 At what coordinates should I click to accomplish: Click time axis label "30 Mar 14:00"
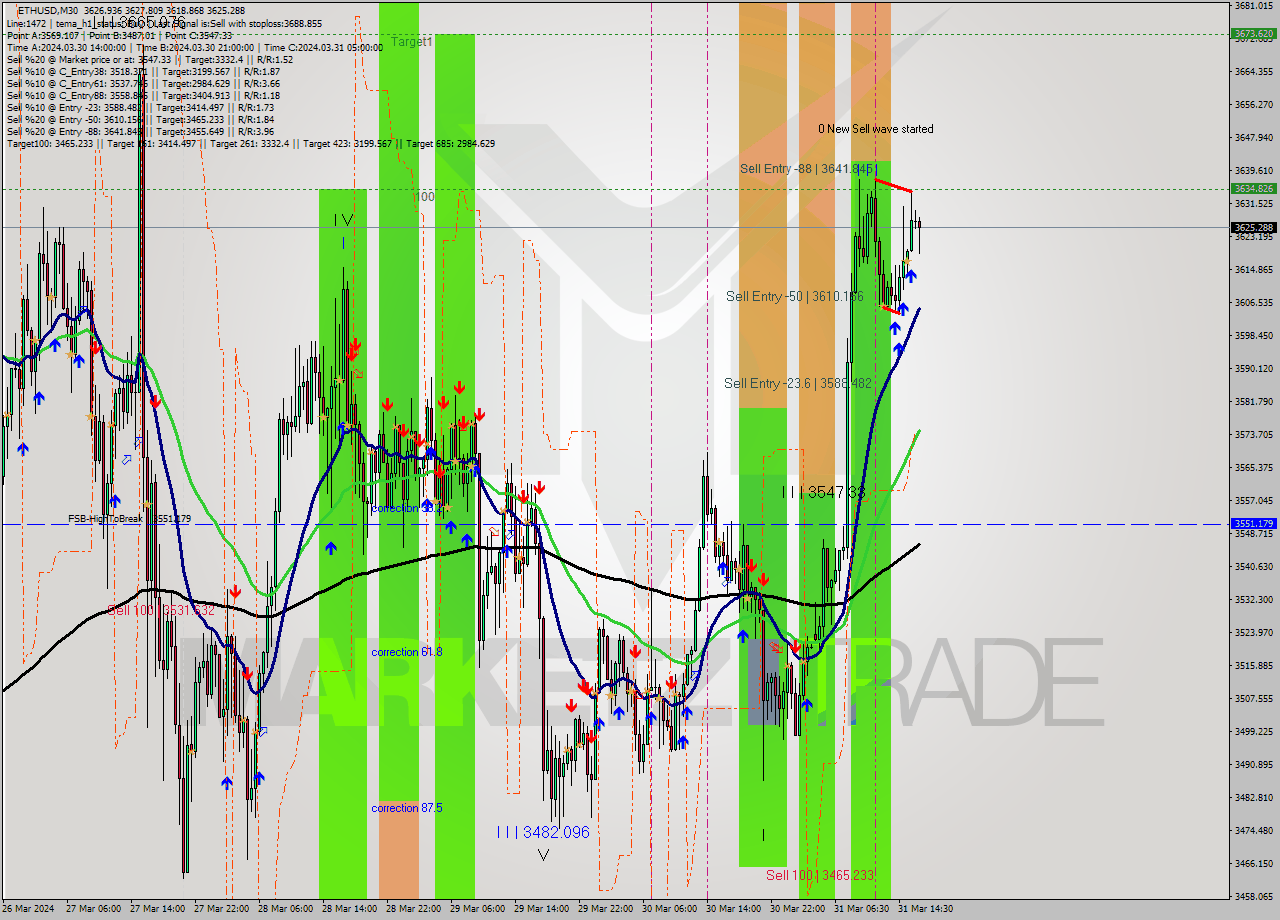(x=733, y=909)
